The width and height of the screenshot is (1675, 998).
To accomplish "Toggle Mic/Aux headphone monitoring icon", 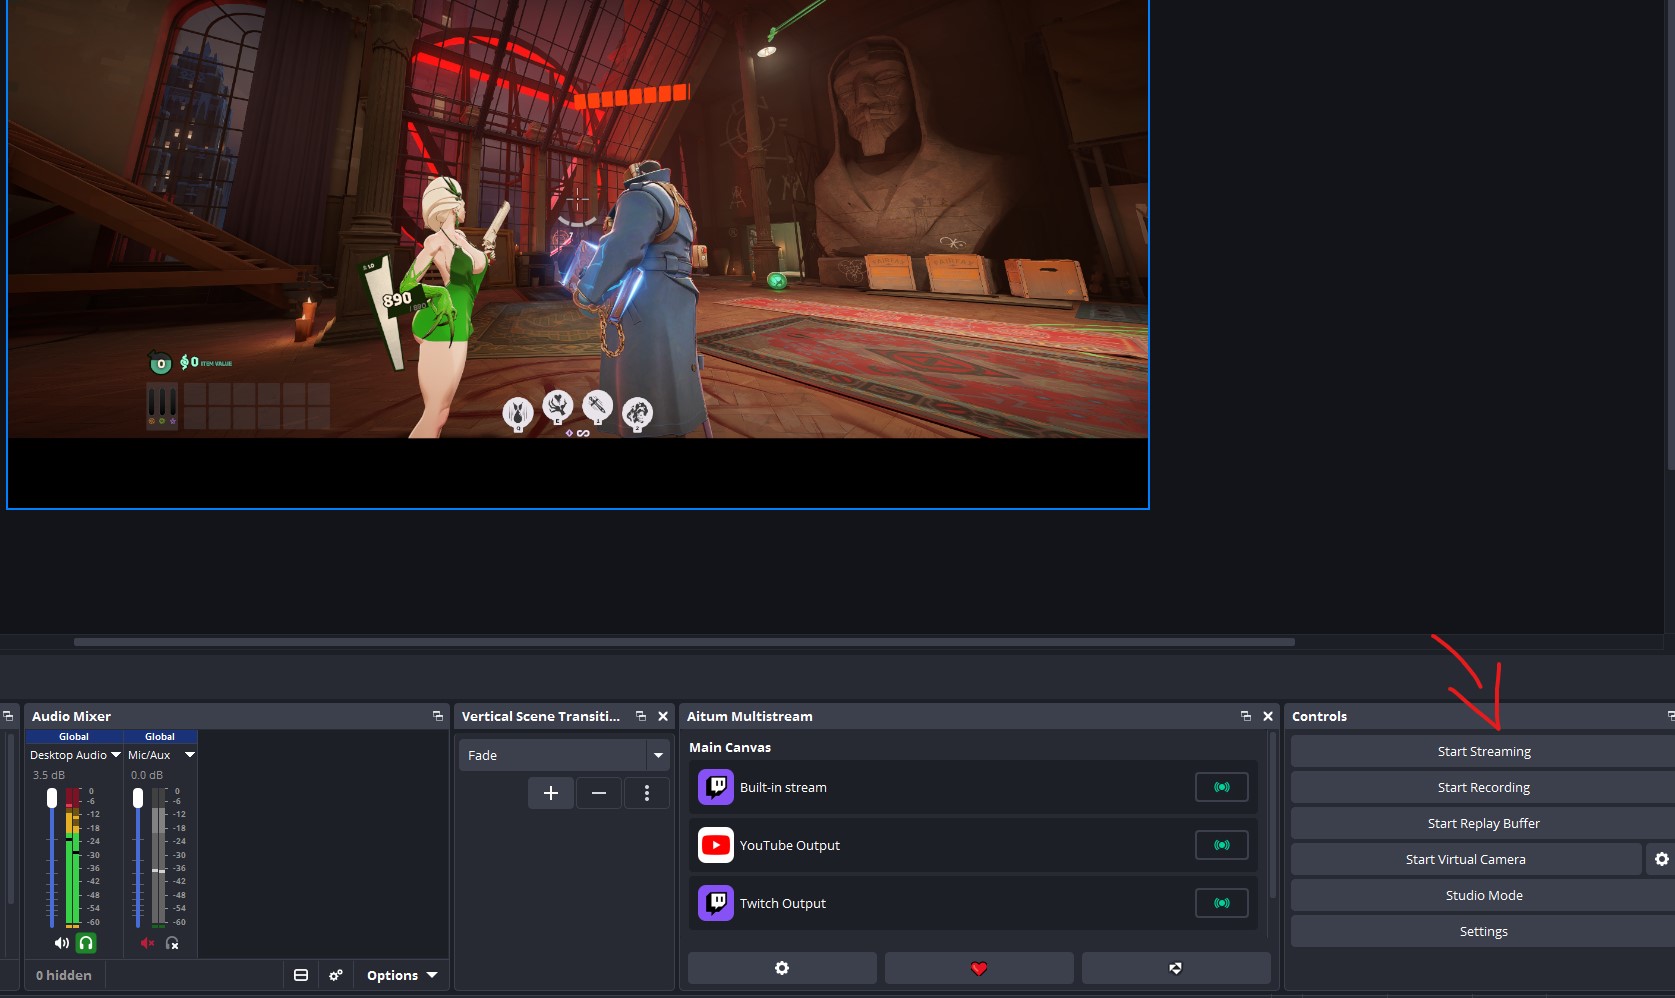I will click(x=172, y=943).
